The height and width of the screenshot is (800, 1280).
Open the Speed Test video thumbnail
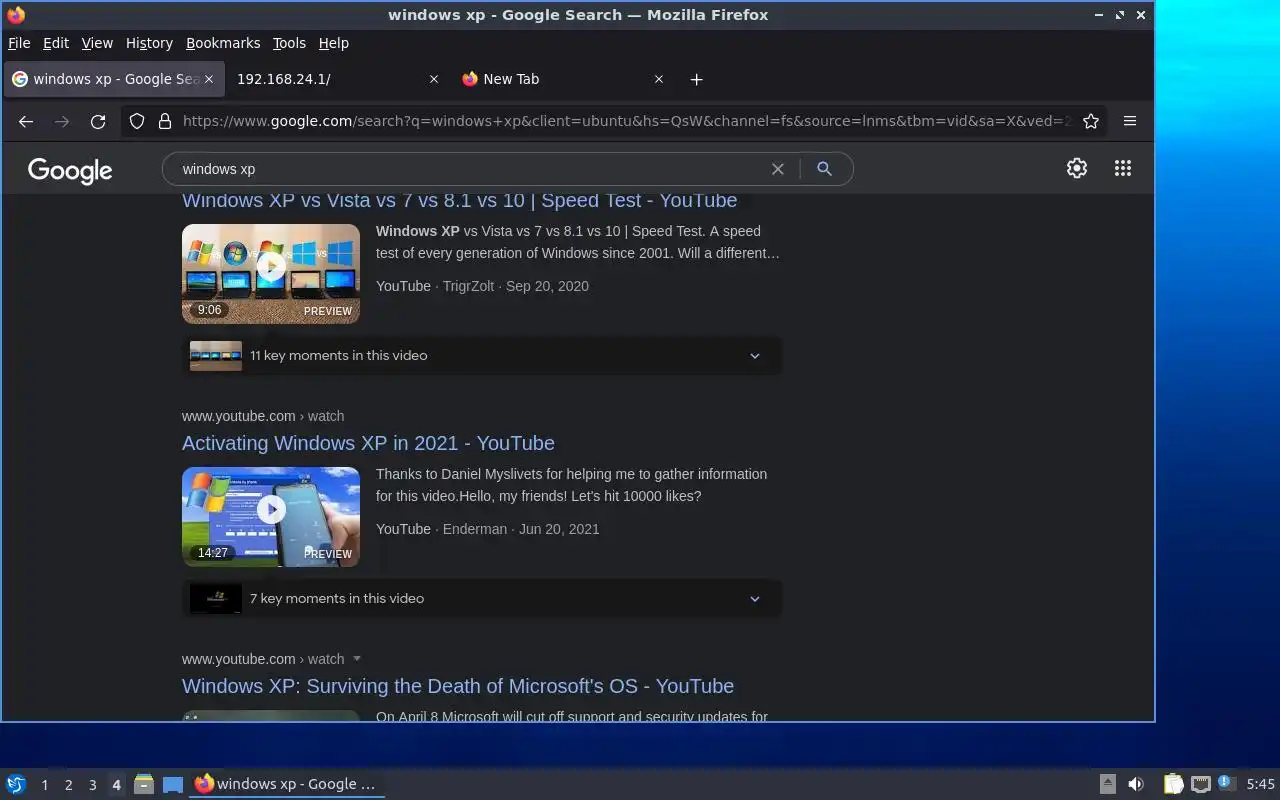(271, 273)
